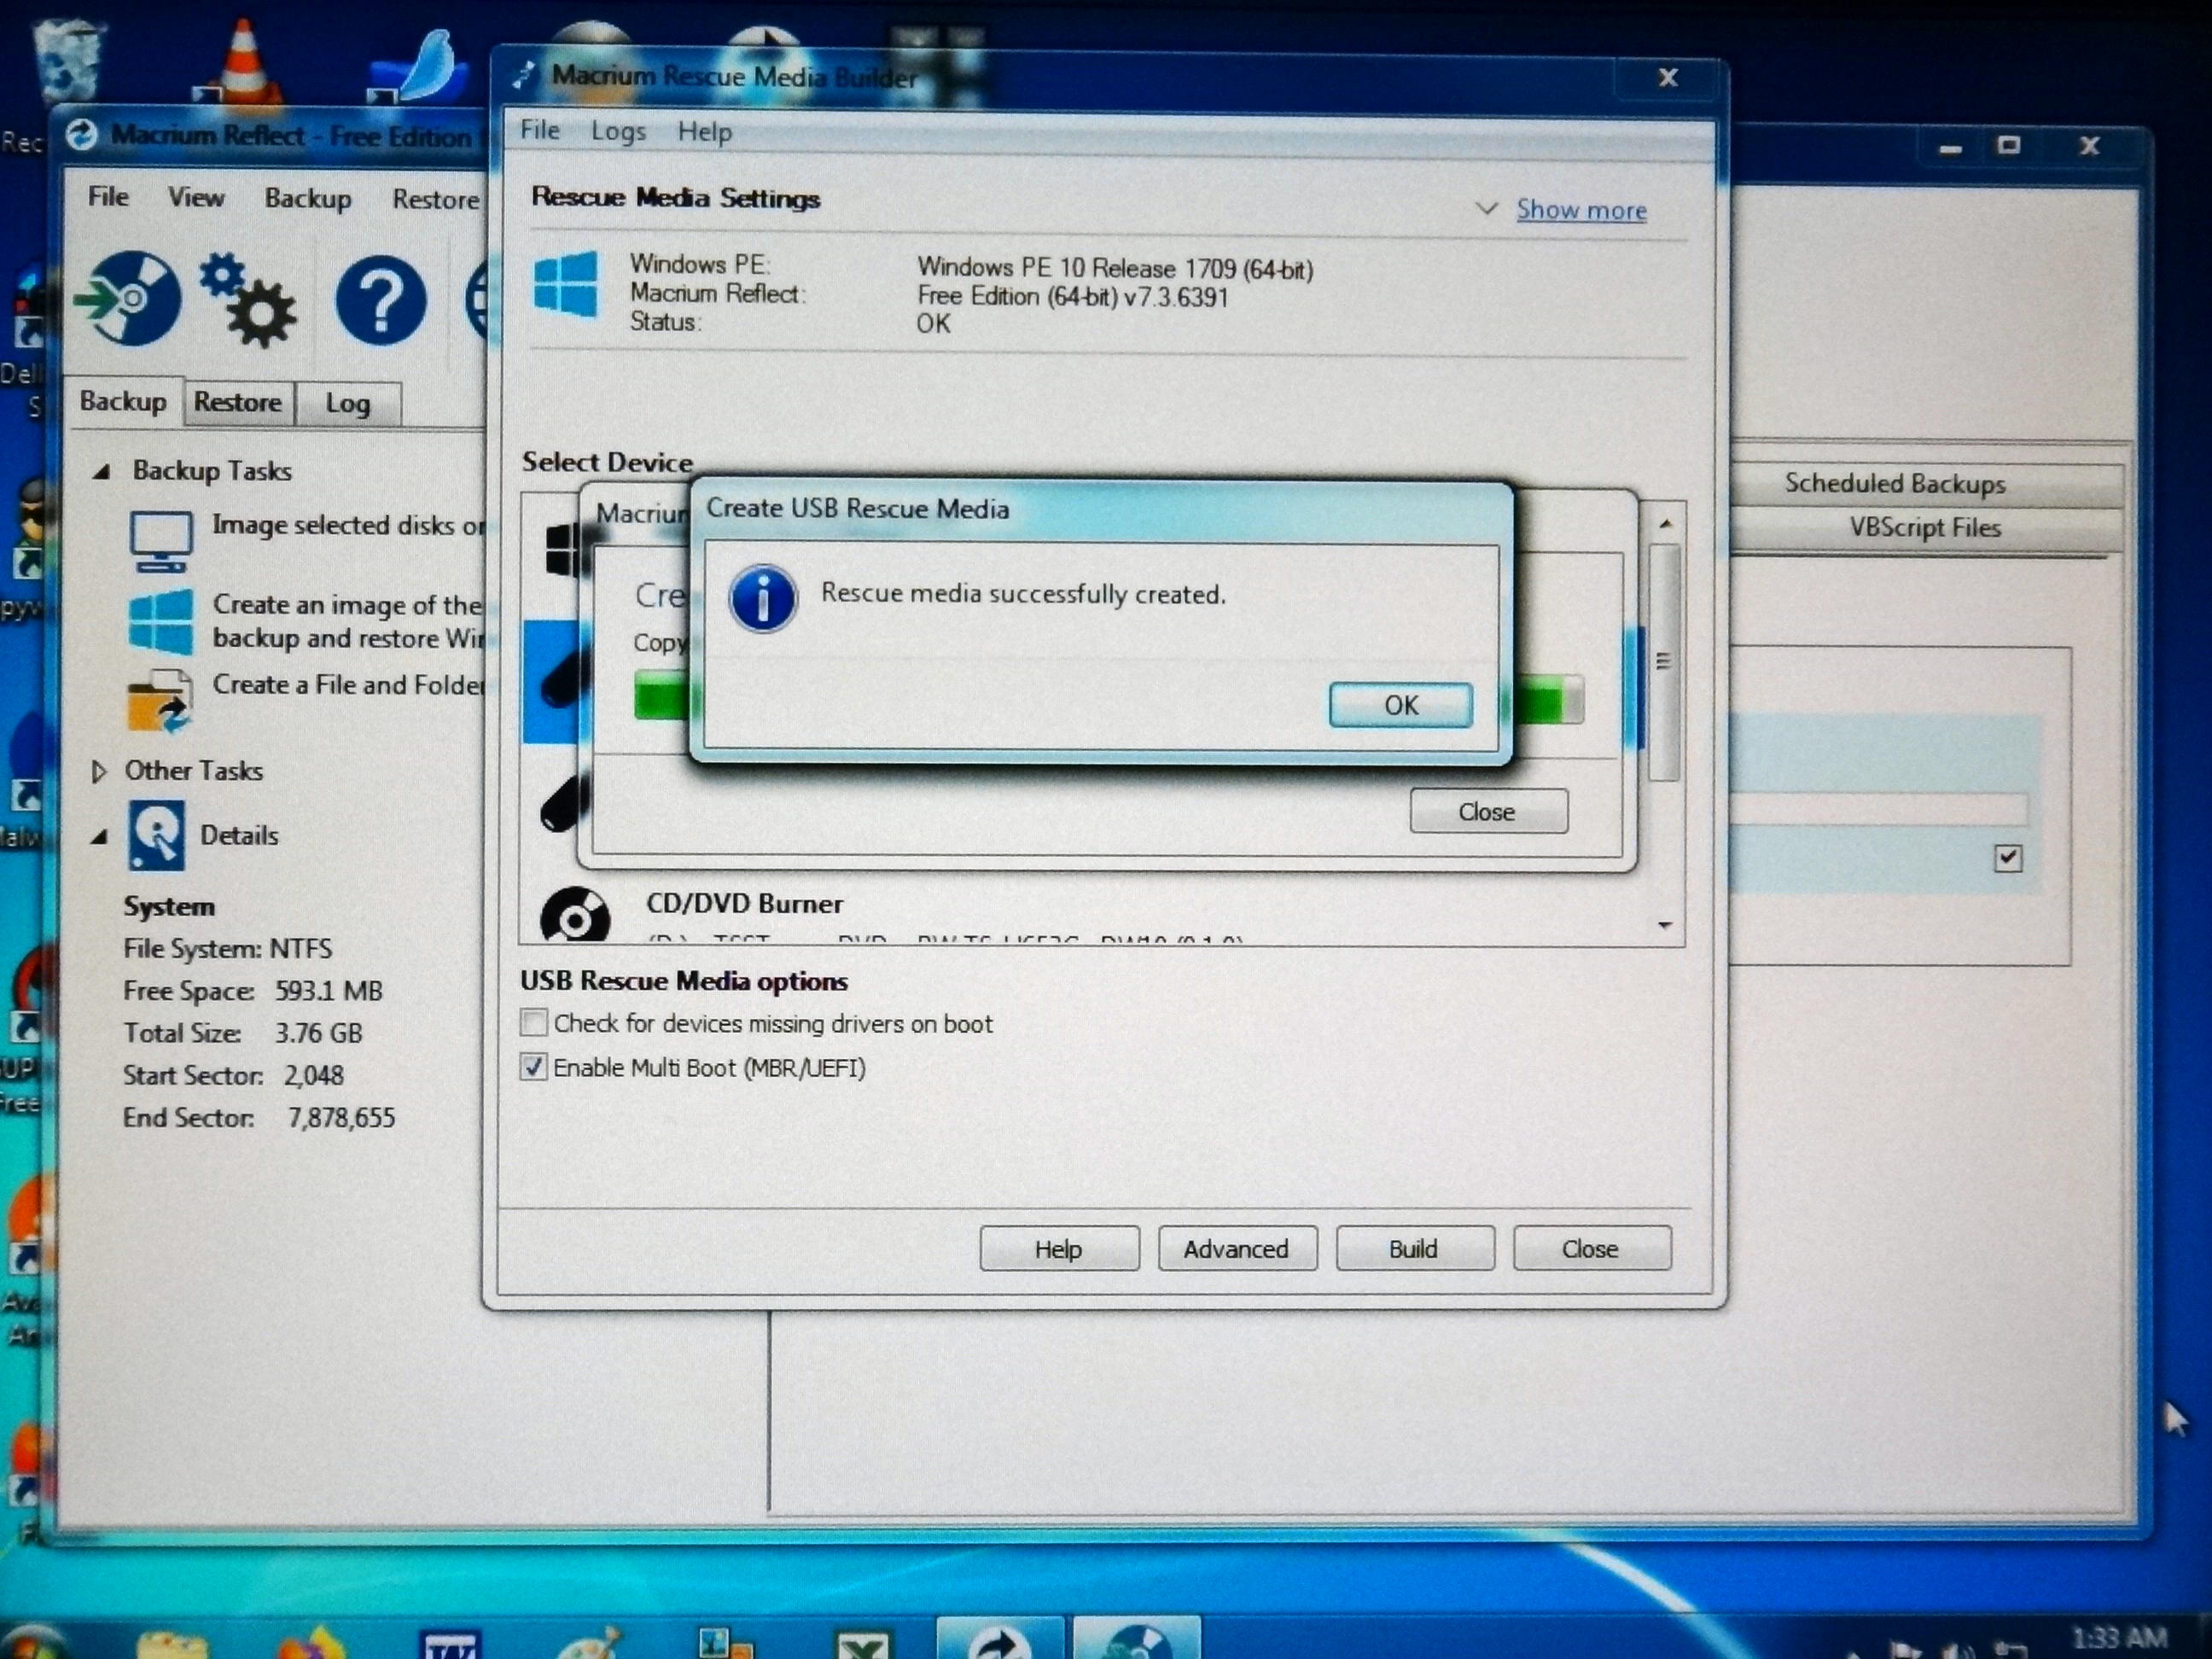Select the CD/DVD Burner device icon
The width and height of the screenshot is (2212, 1659).
pos(576,913)
